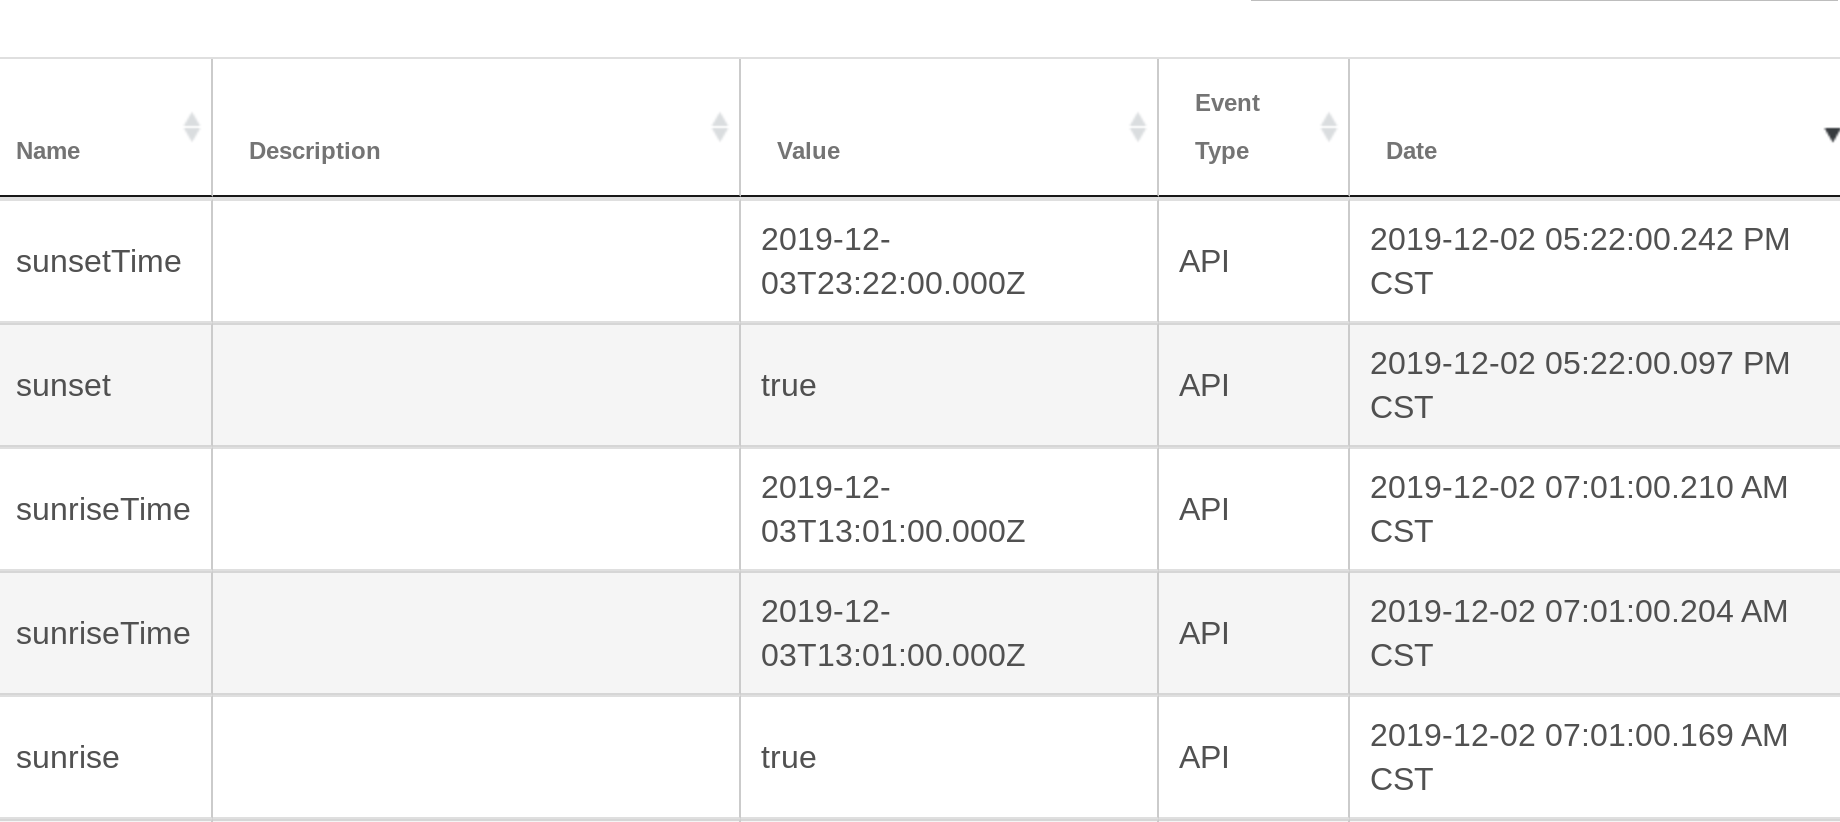Click the date 07:01:00.169 AM CST
Screen dimensions: 1840x822
1579,757
